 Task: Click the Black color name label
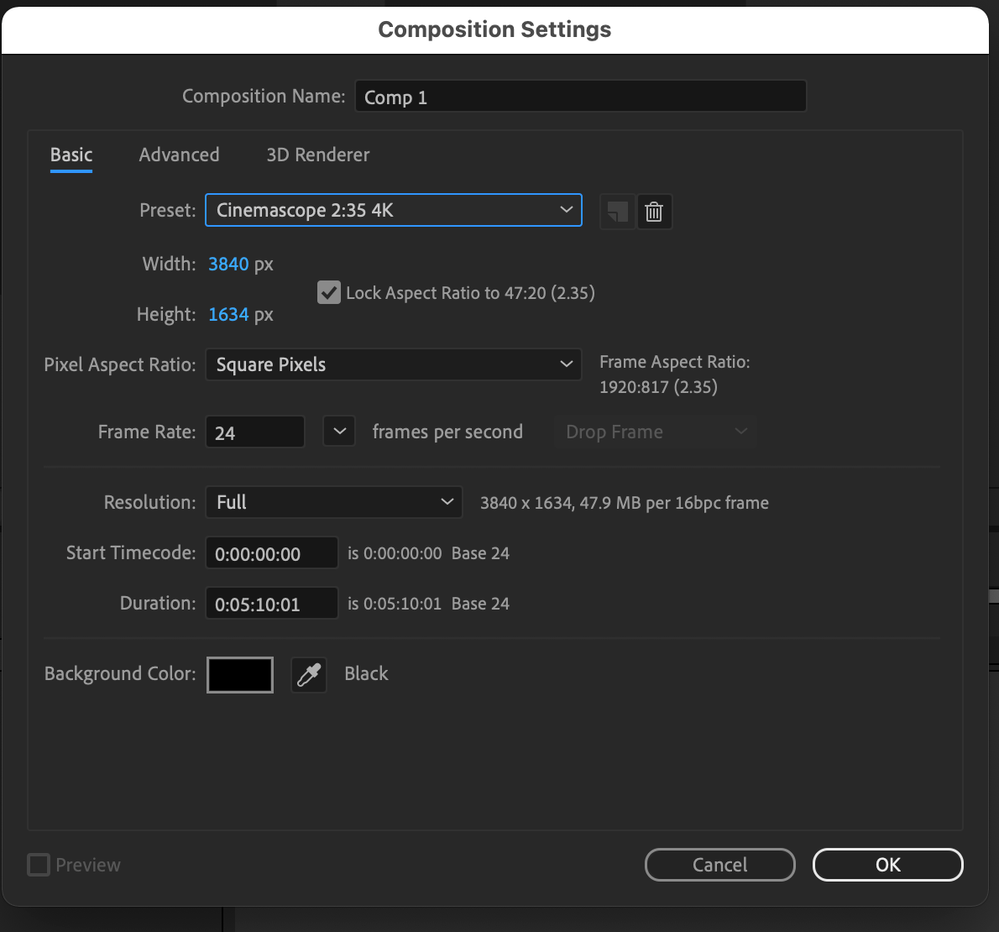click(x=366, y=673)
